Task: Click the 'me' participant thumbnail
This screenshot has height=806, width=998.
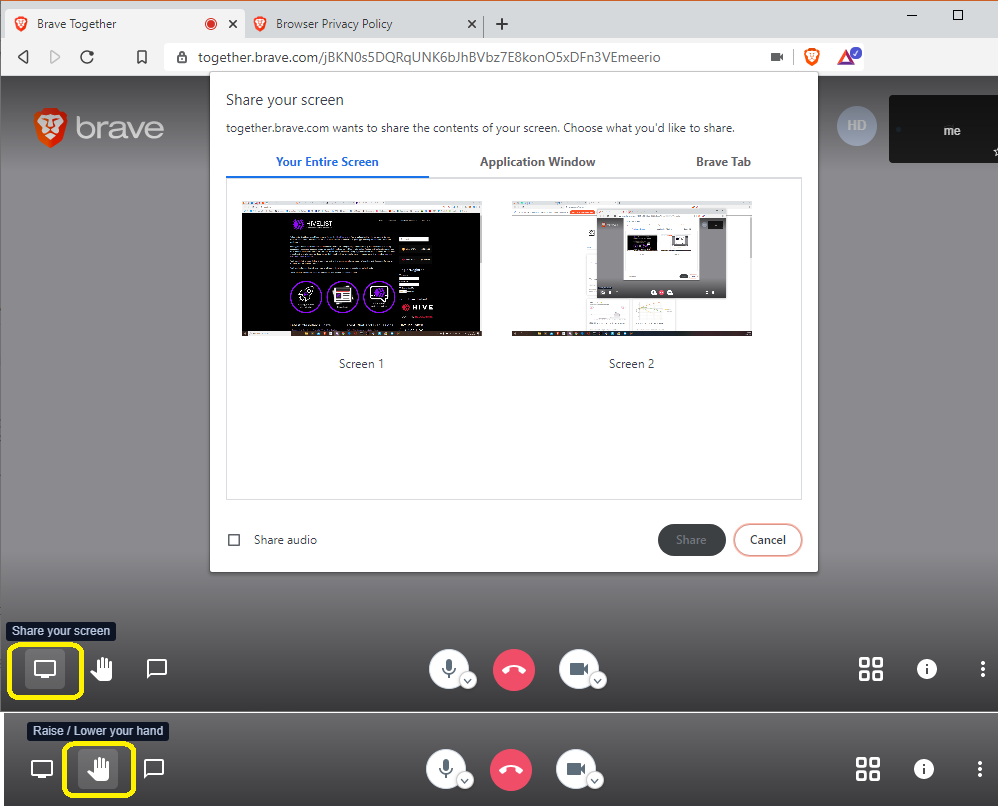Action: [943, 129]
